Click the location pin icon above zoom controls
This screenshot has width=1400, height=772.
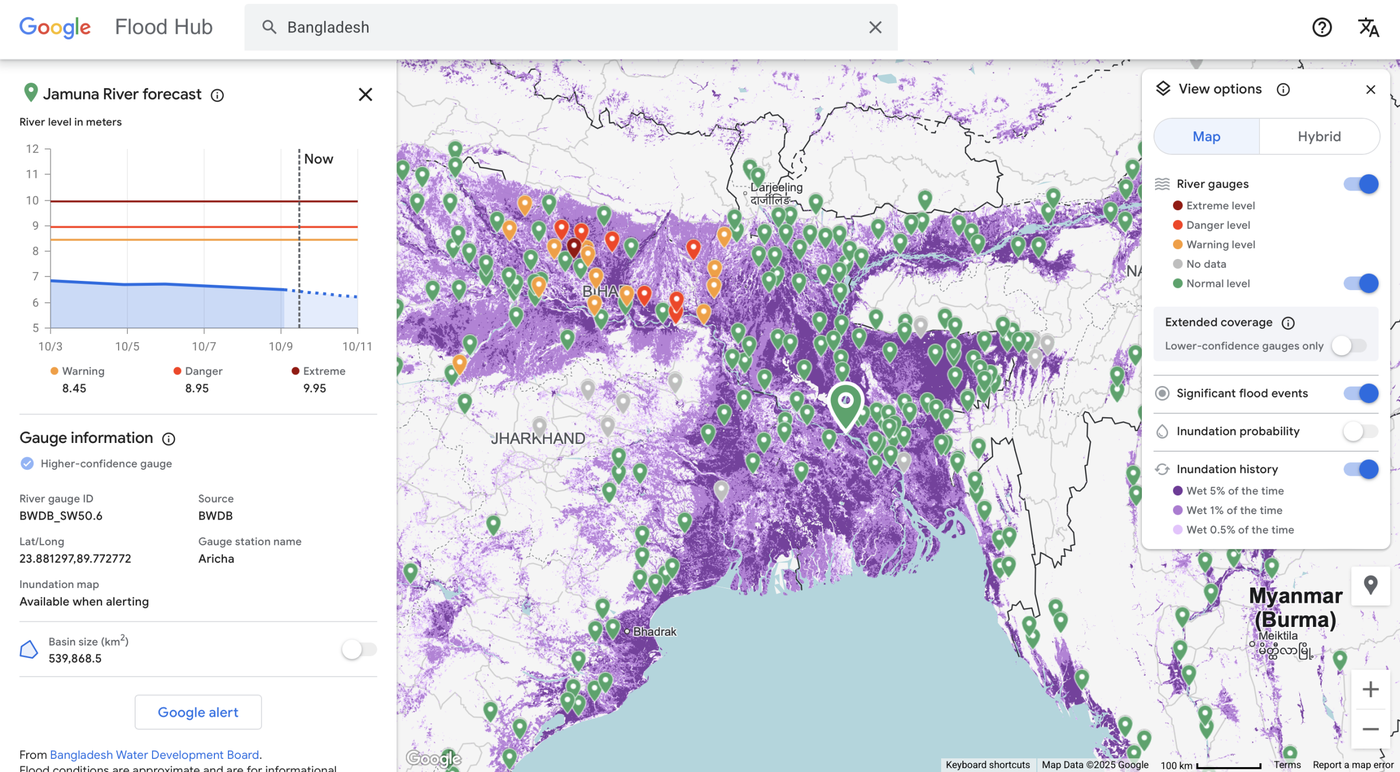[1370, 585]
